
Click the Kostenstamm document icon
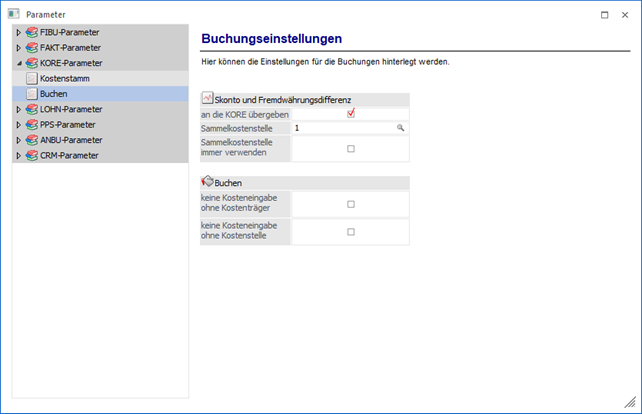[32, 78]
